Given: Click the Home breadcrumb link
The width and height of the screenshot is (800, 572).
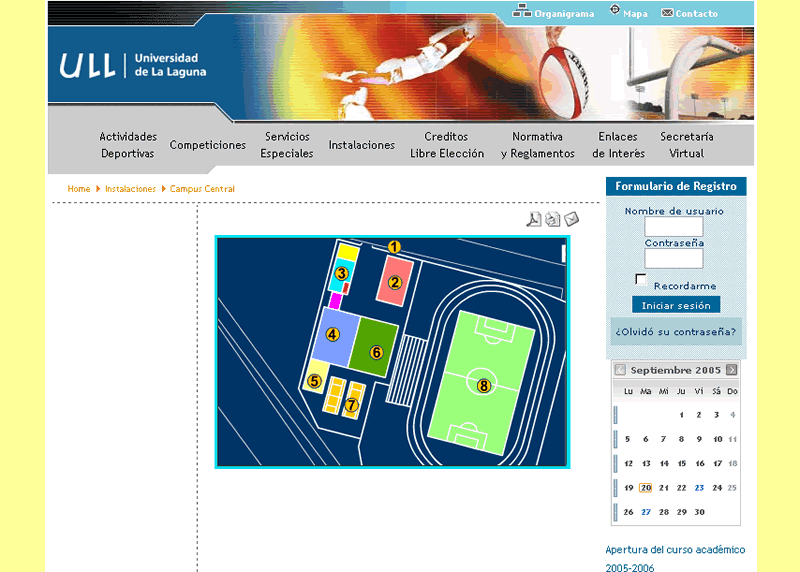Looking at the screenshot, I should click(79, 189).
